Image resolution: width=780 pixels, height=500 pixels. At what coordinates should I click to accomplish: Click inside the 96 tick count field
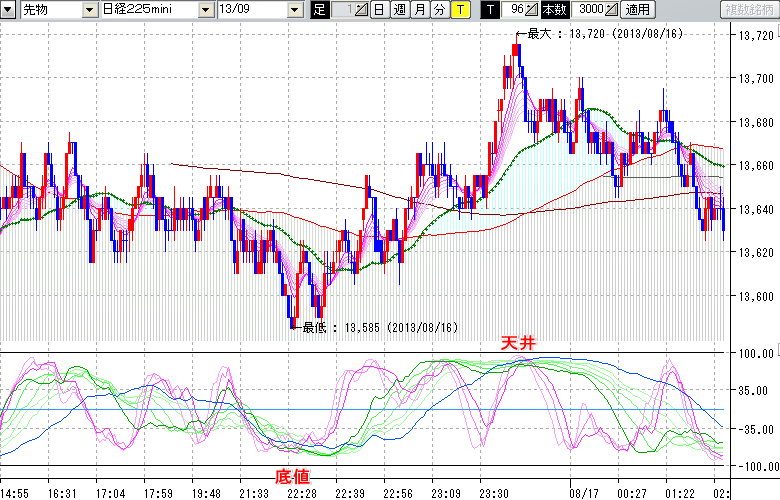pos(514,10)
